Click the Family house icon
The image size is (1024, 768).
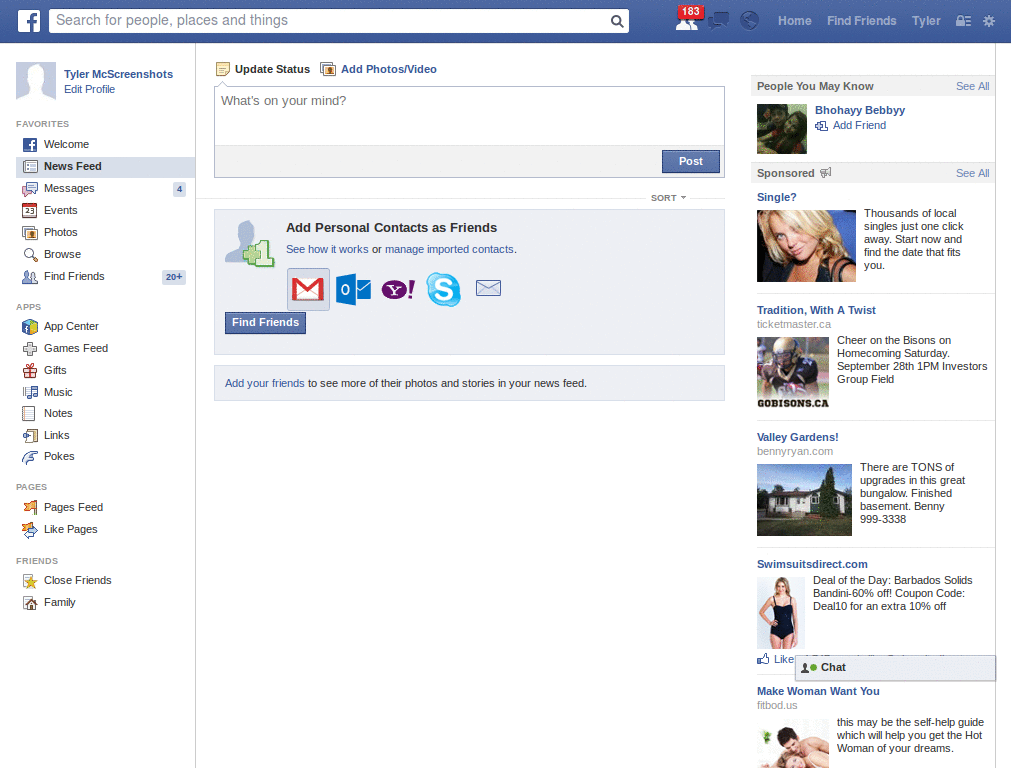[29, 603]
